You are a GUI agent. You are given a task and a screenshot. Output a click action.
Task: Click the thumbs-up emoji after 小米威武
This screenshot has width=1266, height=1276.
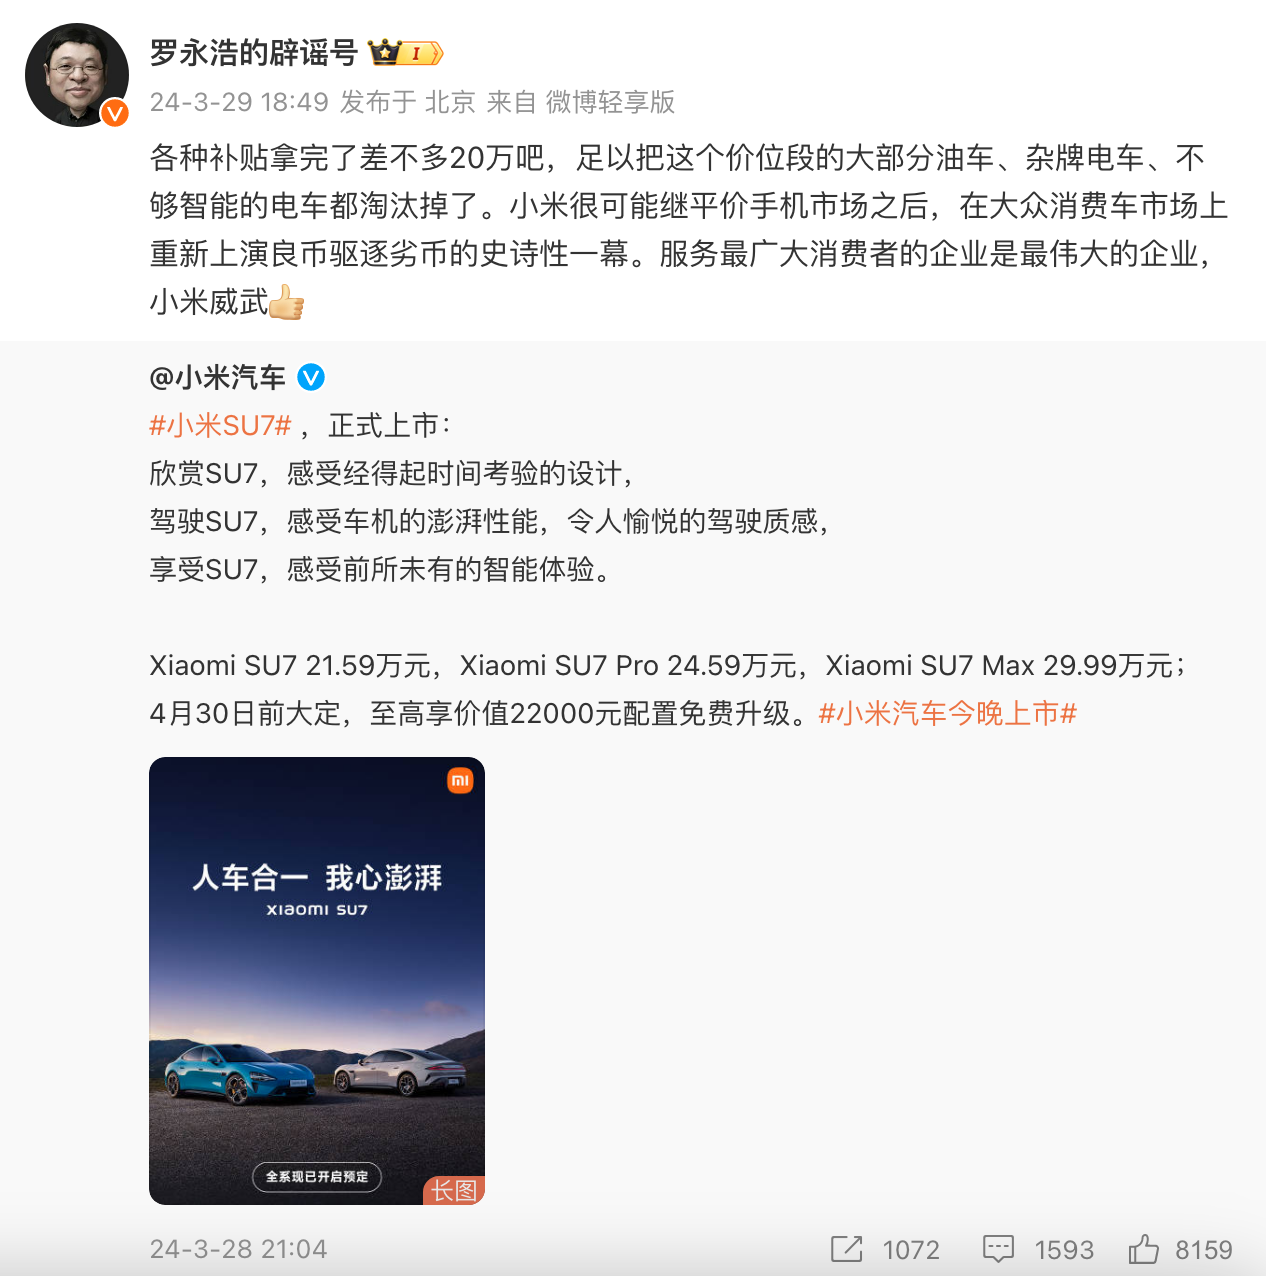coord(286,301)
